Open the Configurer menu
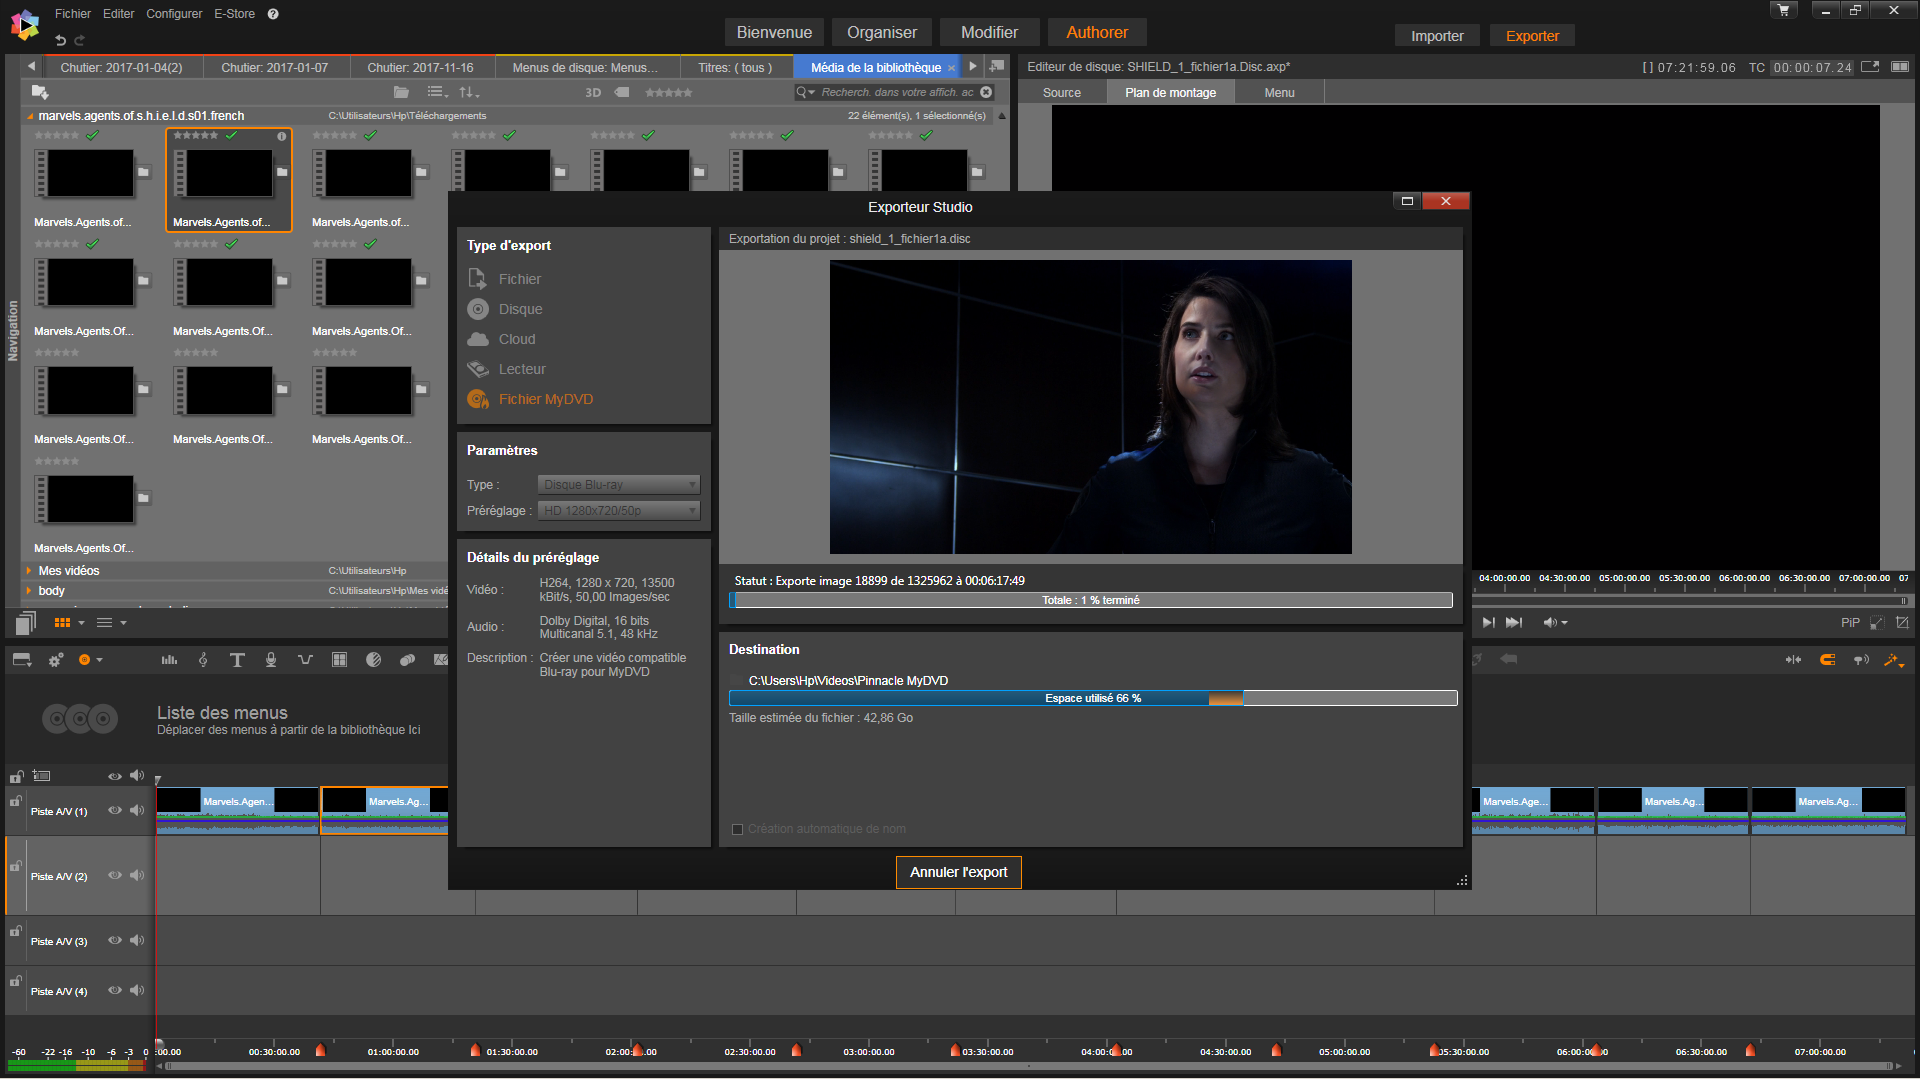 tap(174, 14)
